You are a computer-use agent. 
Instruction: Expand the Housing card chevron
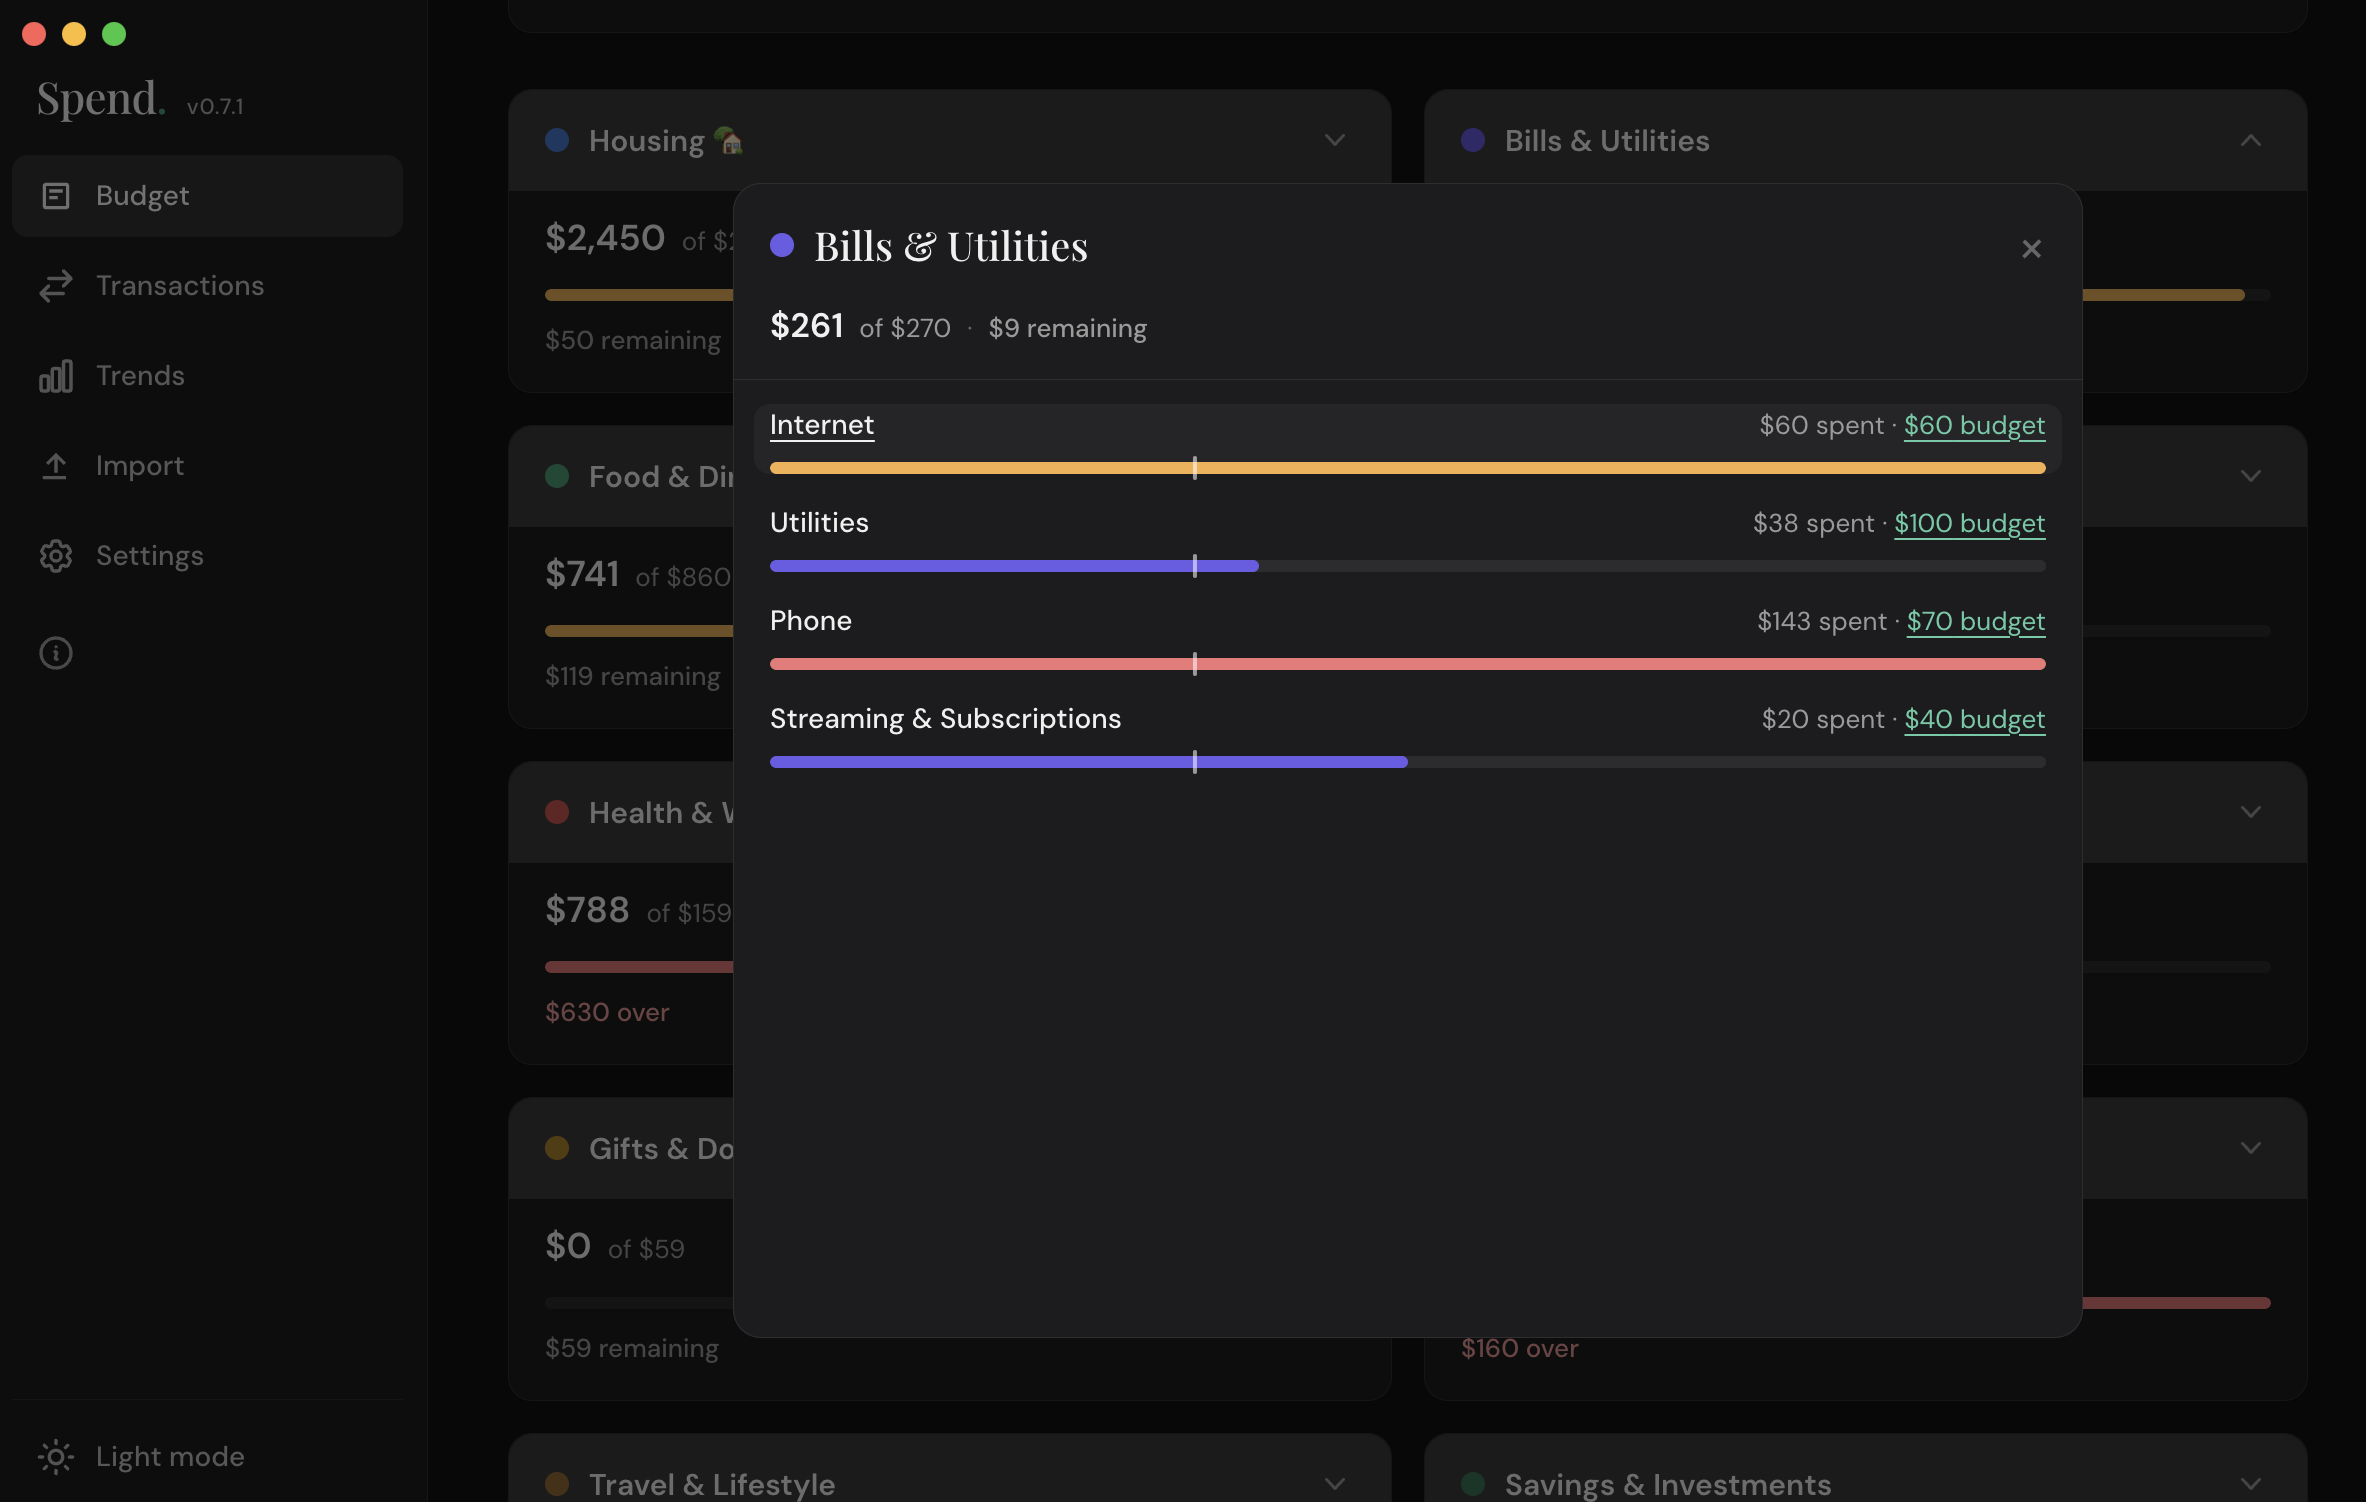click(1335, 140)
